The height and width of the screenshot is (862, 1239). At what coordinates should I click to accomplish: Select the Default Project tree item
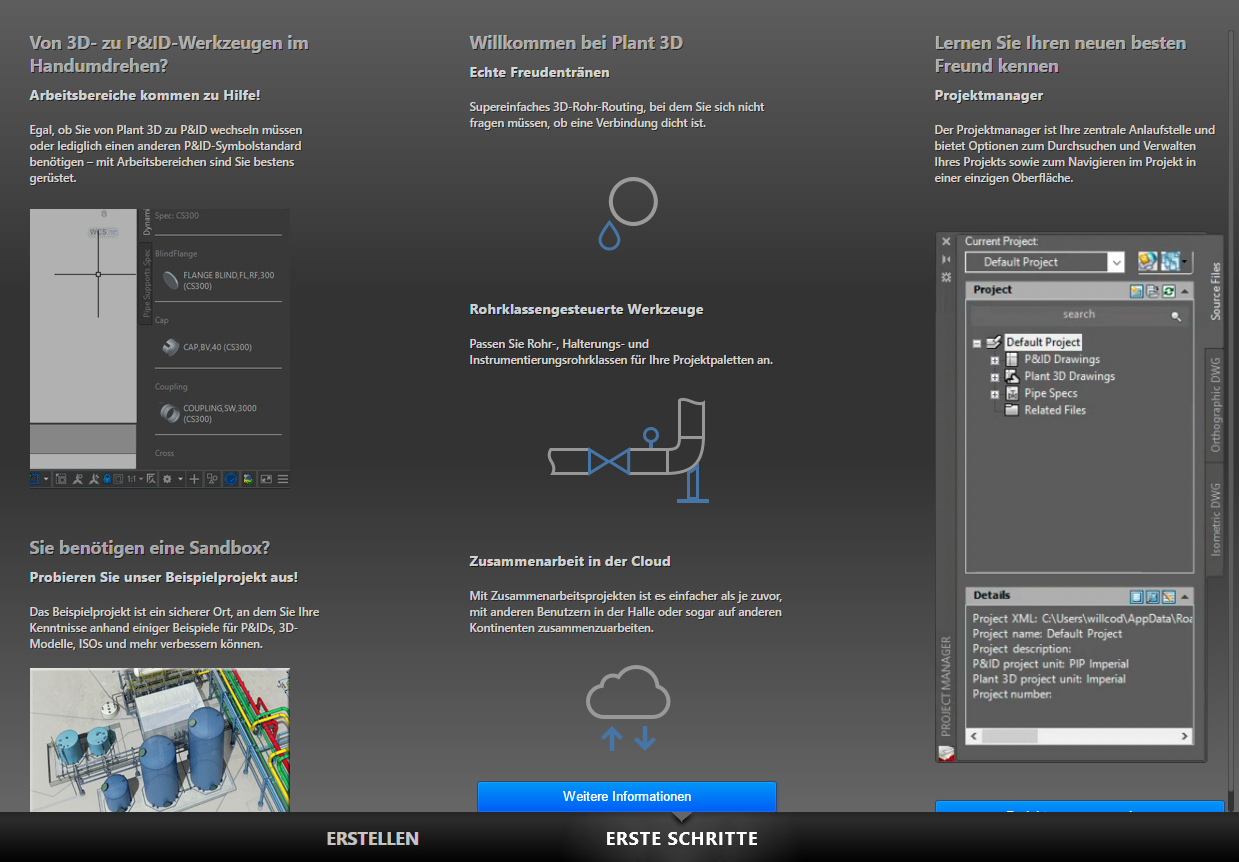click(x=1043, y=342)
